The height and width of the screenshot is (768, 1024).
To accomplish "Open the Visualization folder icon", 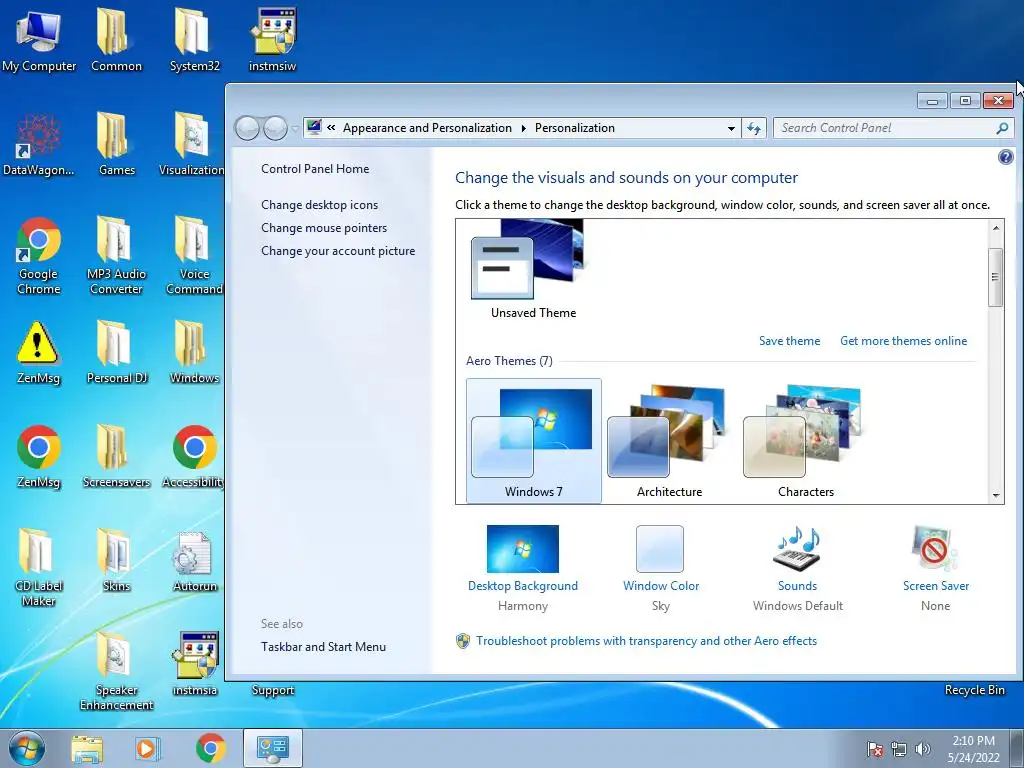I will [191, 144].
